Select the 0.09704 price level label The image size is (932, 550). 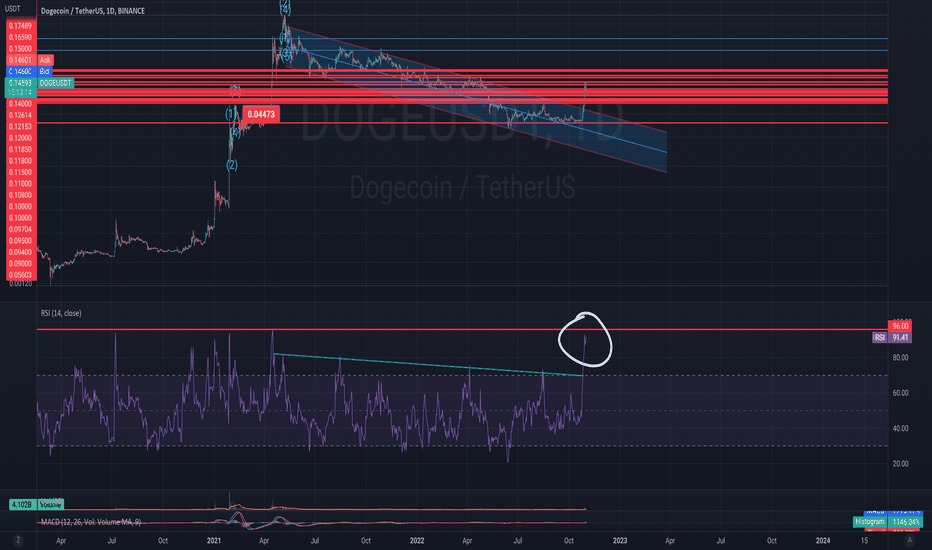click(x=21, y=229)
